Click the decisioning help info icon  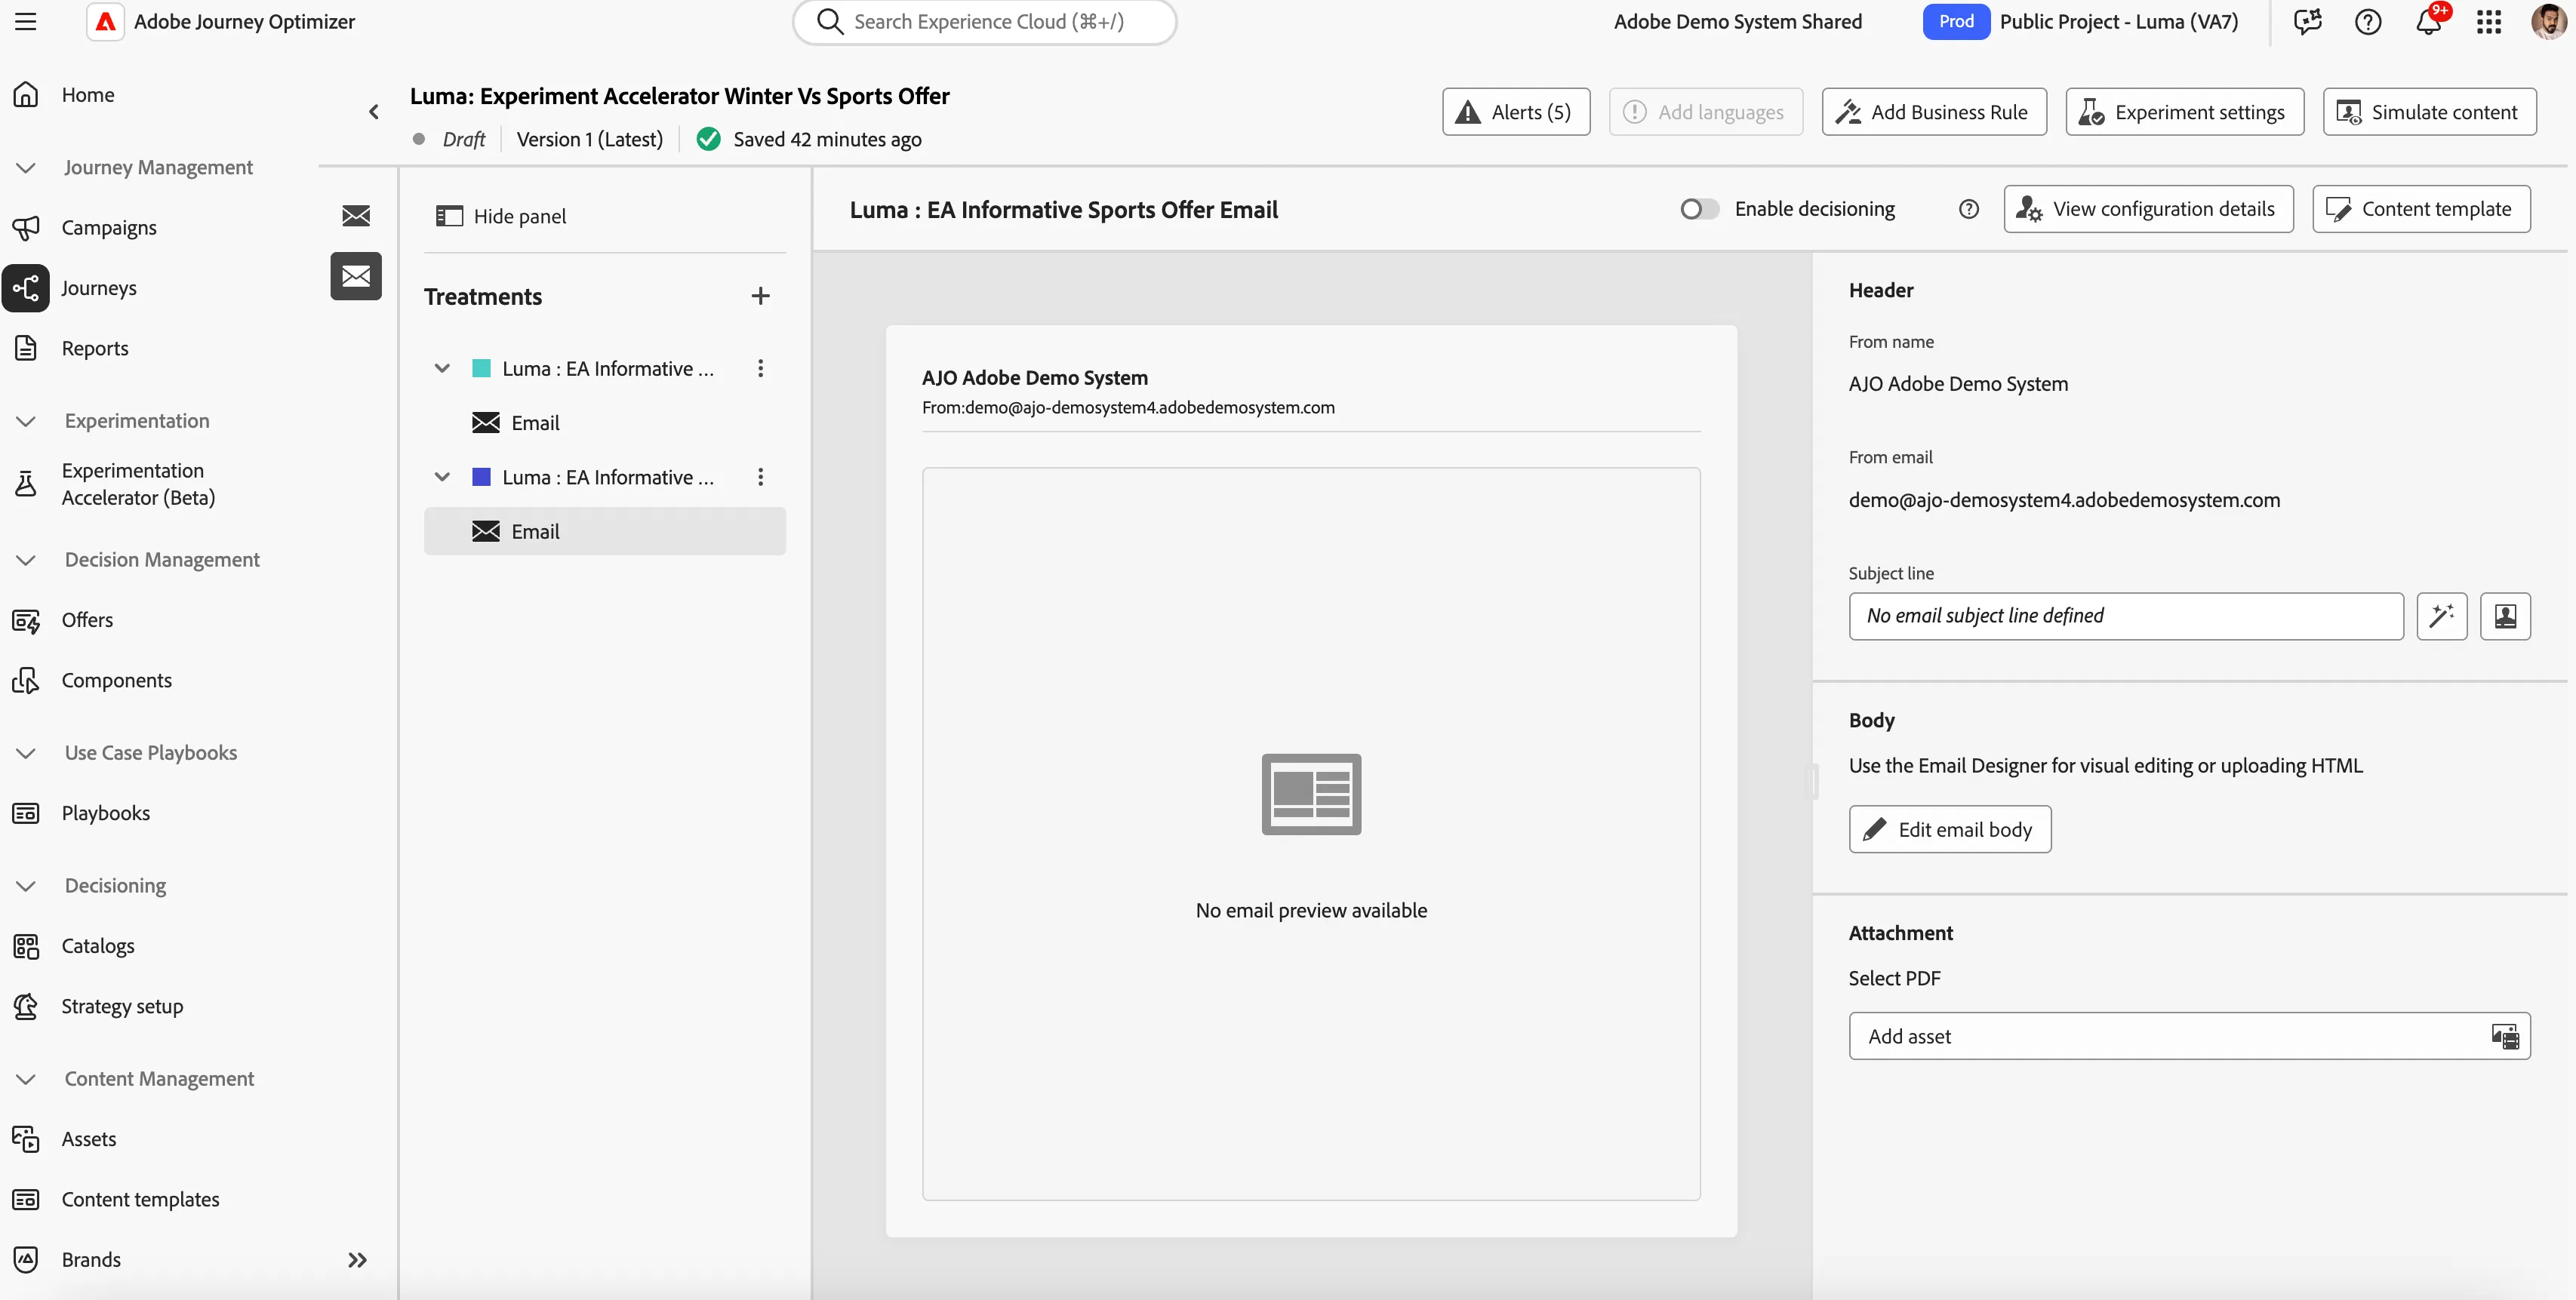(x=1968, y=209)
